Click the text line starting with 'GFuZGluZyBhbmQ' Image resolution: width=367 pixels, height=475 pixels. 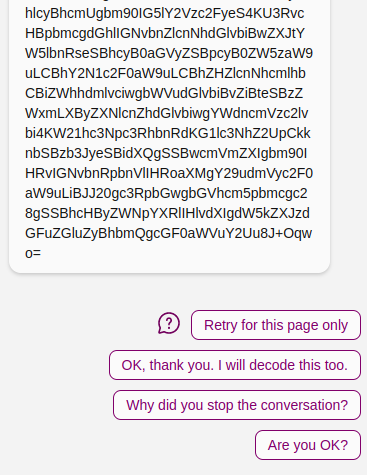169,233
